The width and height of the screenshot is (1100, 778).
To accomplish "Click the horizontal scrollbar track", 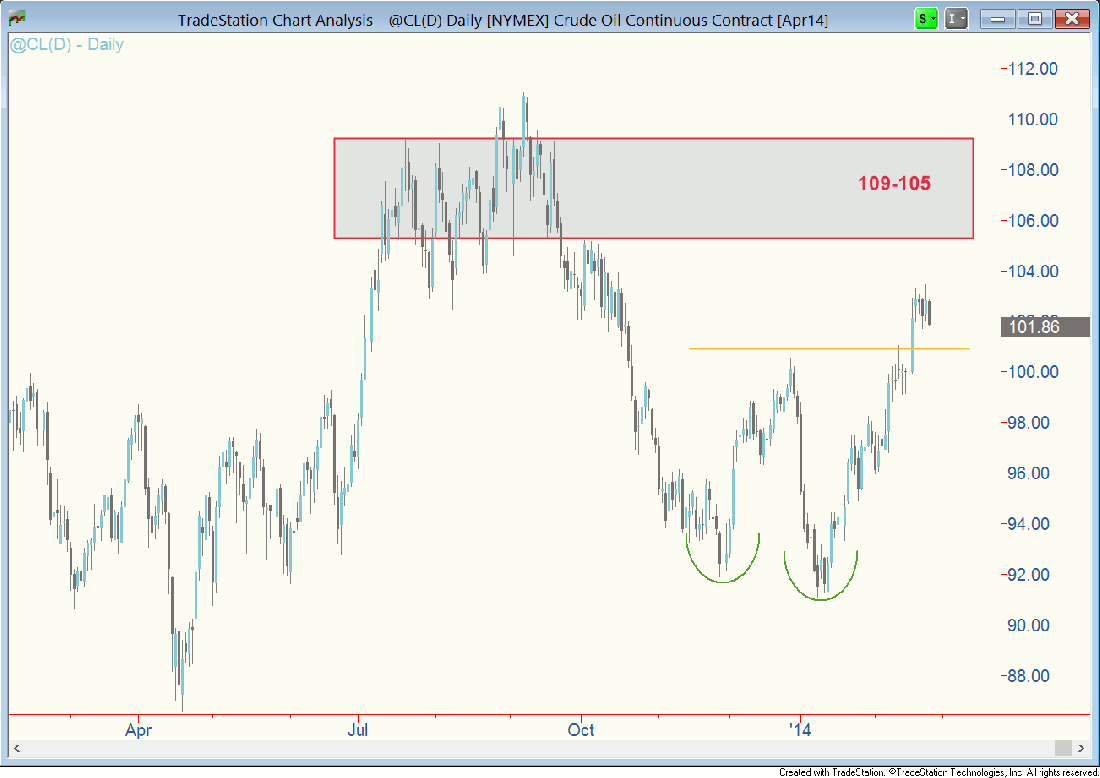I will (540, 748).
